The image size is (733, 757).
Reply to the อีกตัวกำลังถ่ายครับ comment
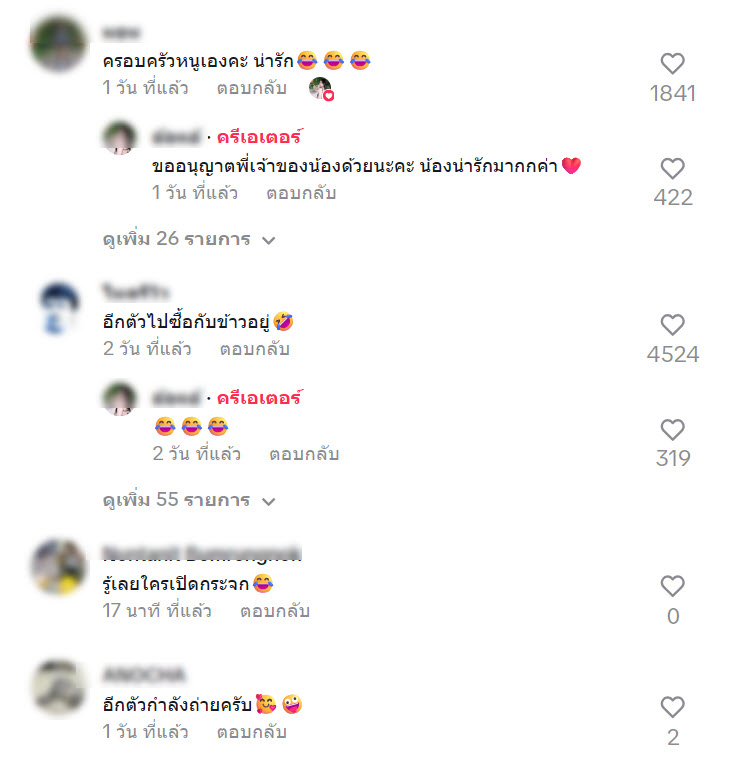point(252,732)
